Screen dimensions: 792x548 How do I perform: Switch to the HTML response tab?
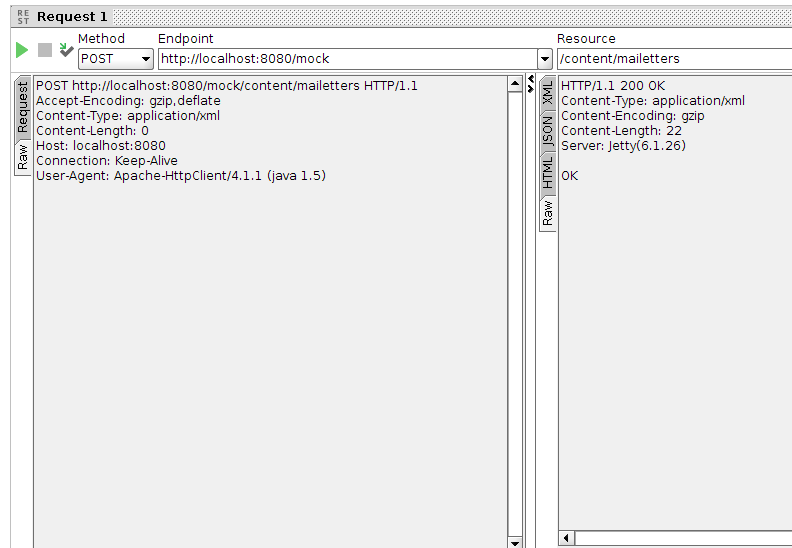(548, 172)
